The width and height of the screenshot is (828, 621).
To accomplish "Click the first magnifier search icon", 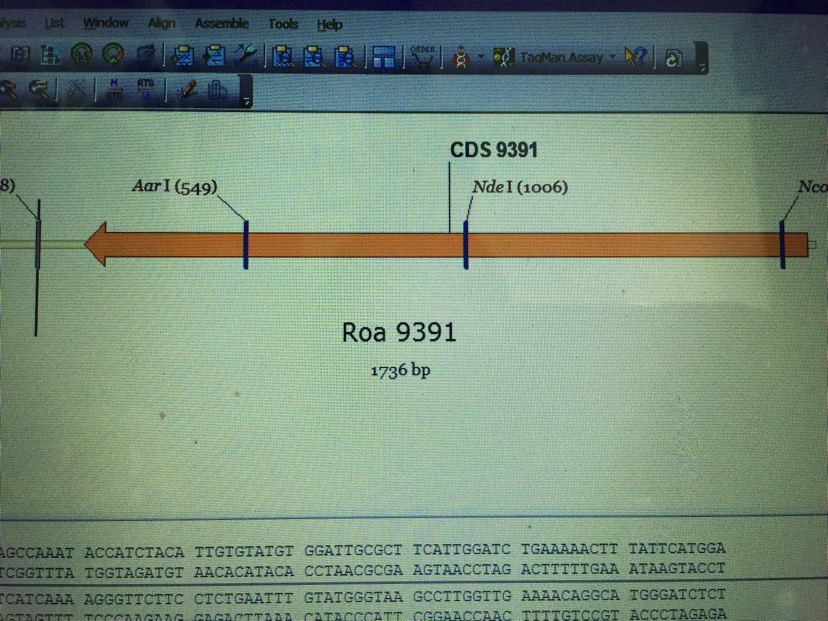I will 283,57.
